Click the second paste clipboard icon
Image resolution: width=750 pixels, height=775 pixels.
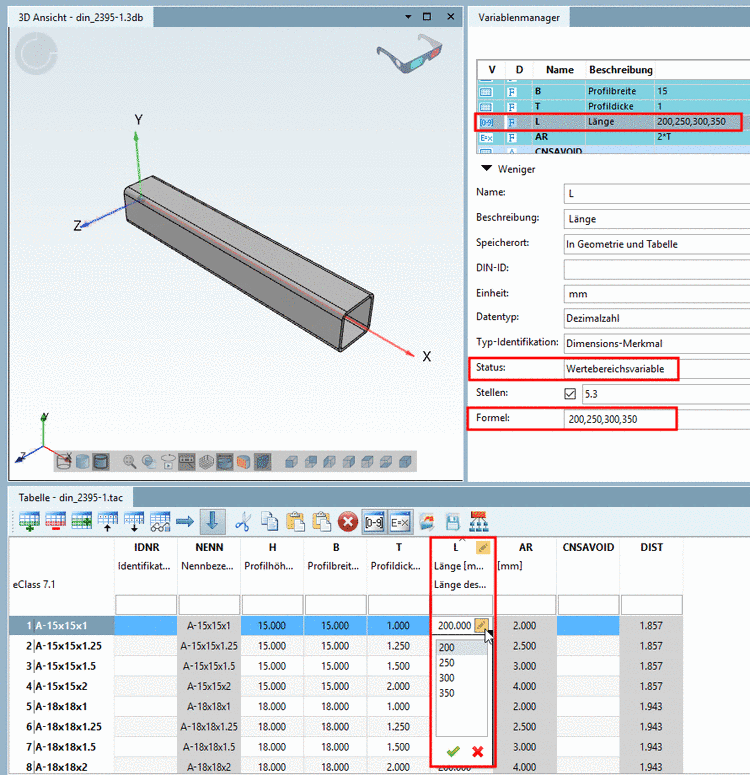point(321,522)
